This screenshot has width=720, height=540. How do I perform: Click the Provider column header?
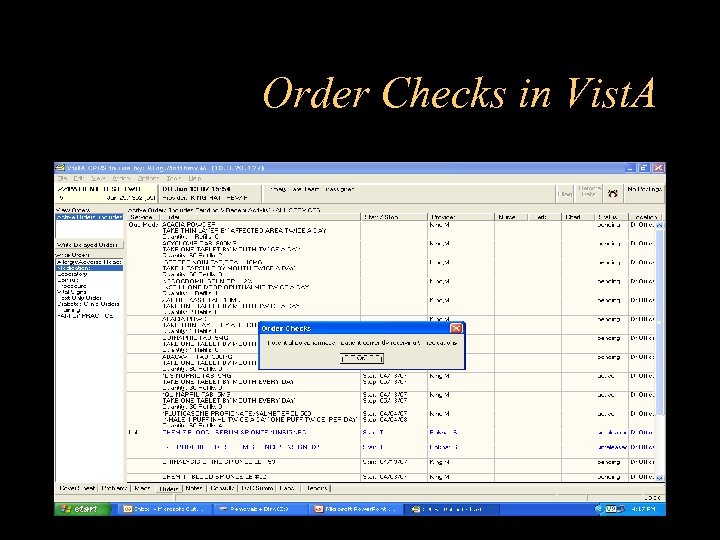[461, 217]
